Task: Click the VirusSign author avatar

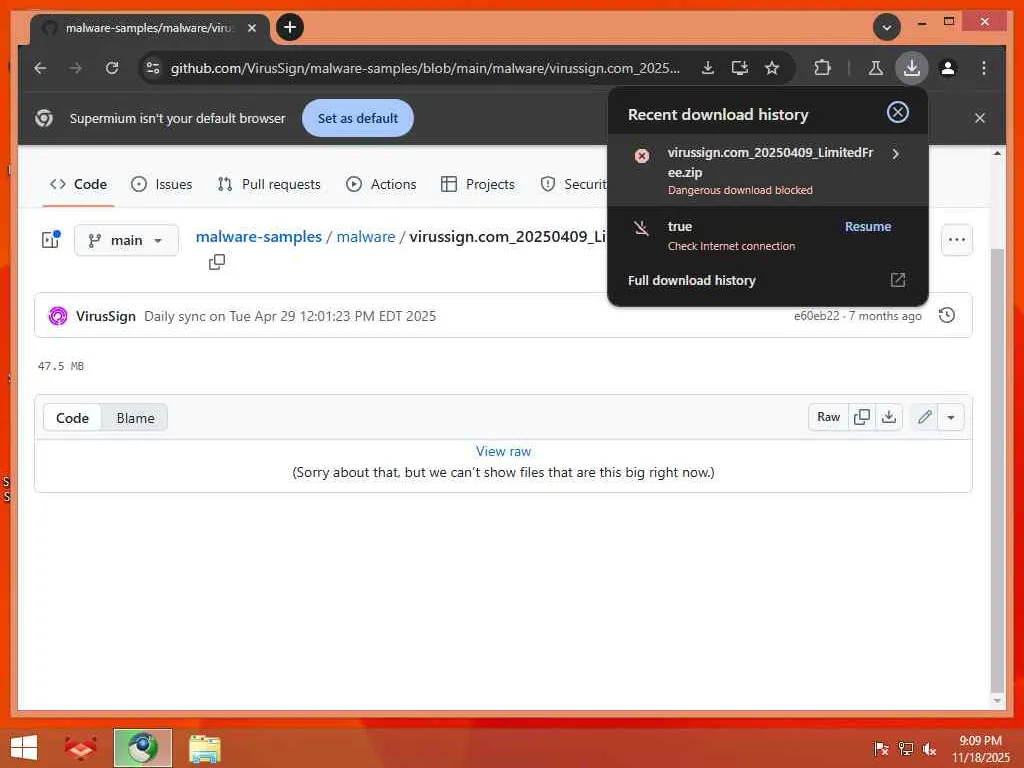Action: [58, 316]
